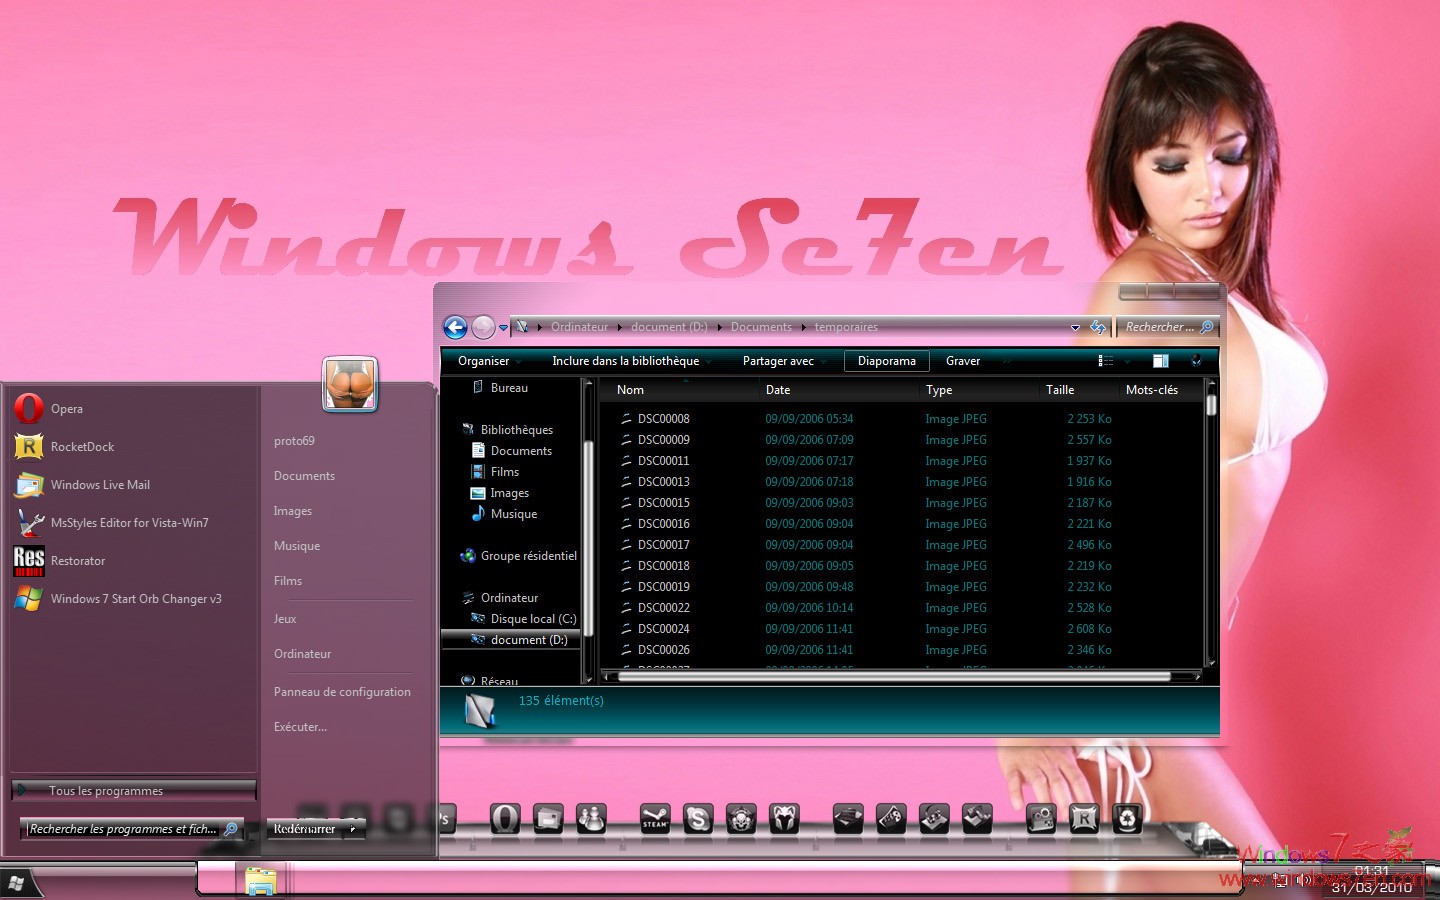Viewport: 1440px width, 900px height.
Task: Click the file list vertical scrollbar
Action: click(x=1211, y=523)
